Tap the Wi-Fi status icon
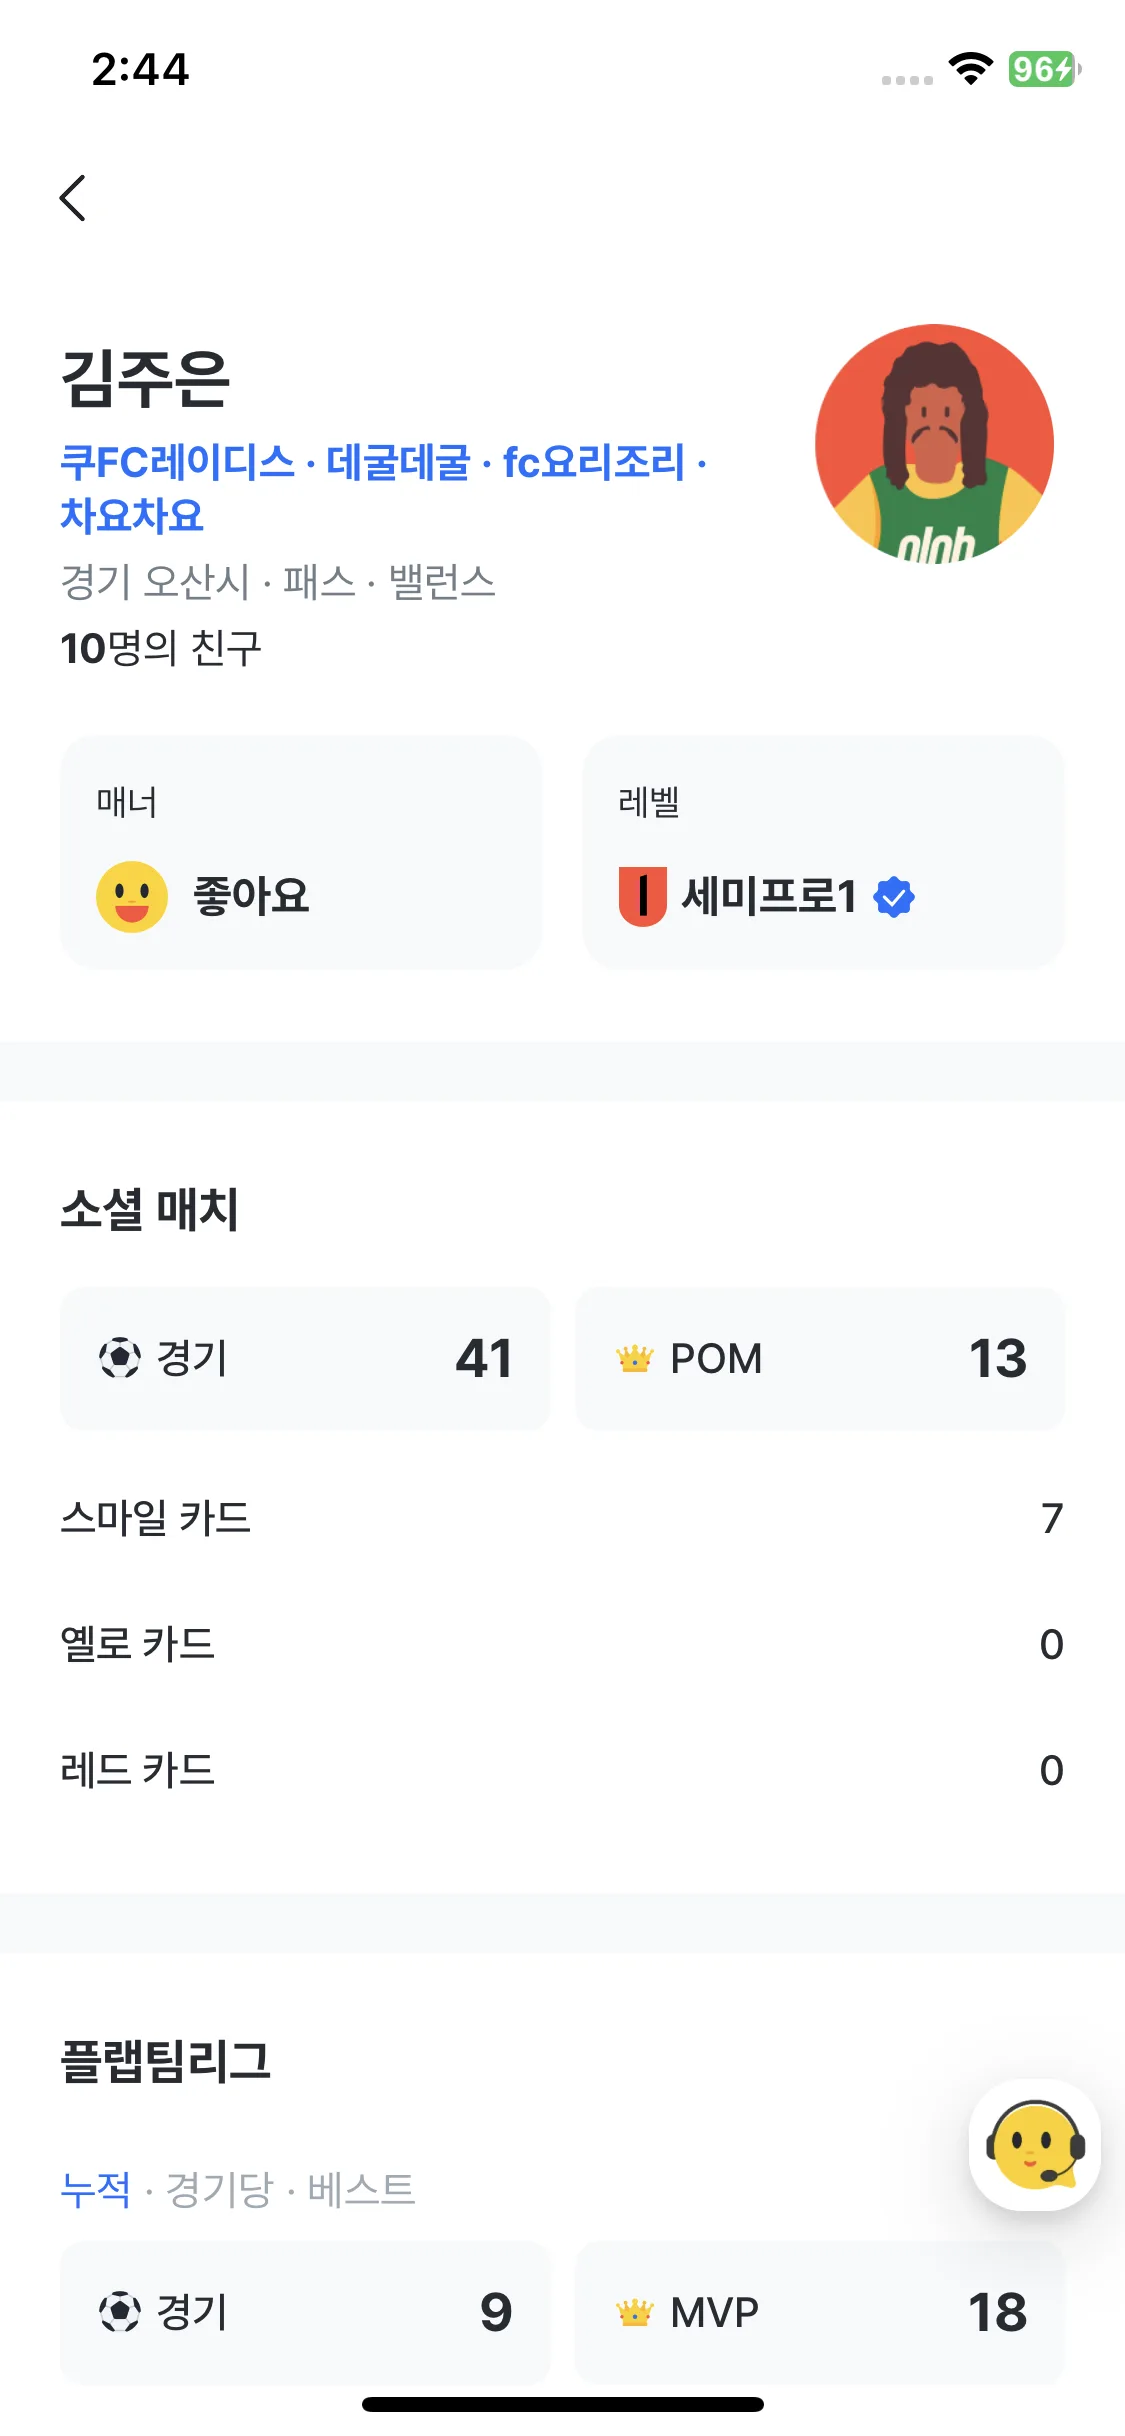1125x2436 pixels. [x=970, y=69]
